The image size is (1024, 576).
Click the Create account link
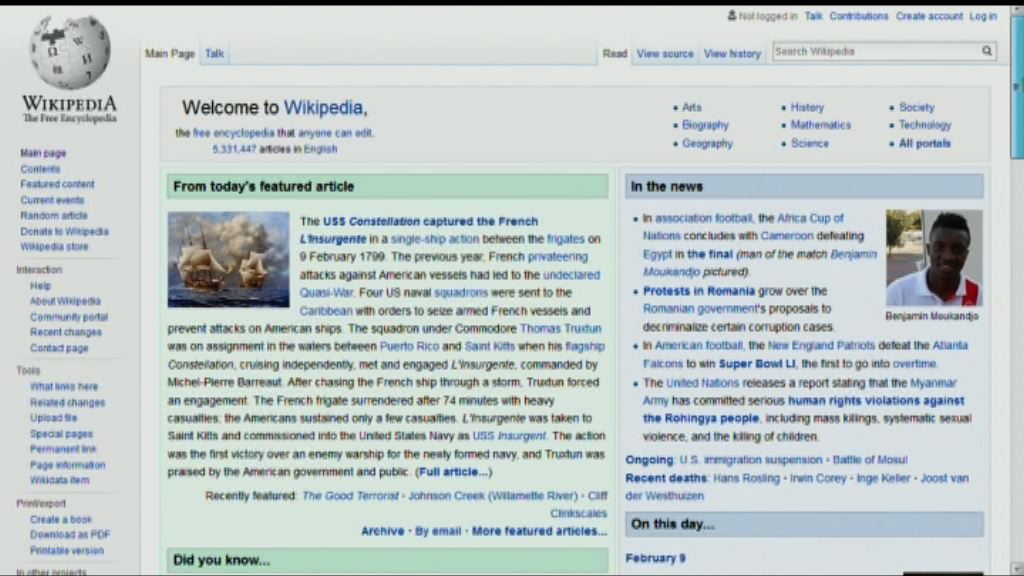pos(929,16)
